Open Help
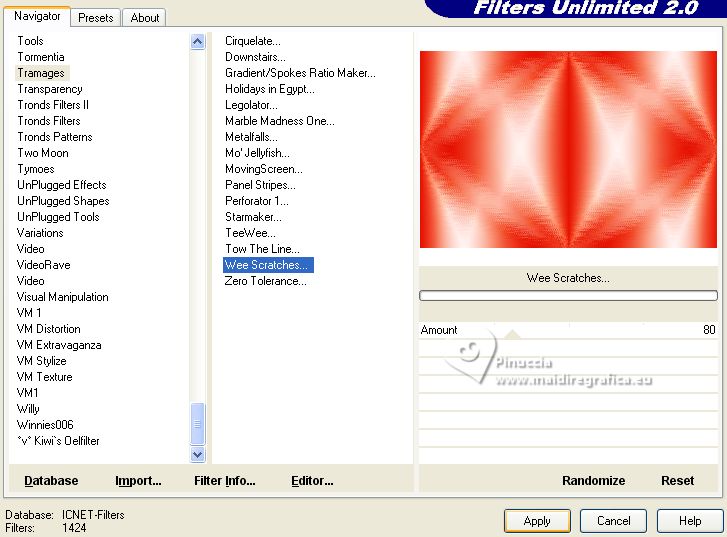Image resolution: width=727 pixels, height=537 pixels. pyautogui.click(x=690, y=521)
